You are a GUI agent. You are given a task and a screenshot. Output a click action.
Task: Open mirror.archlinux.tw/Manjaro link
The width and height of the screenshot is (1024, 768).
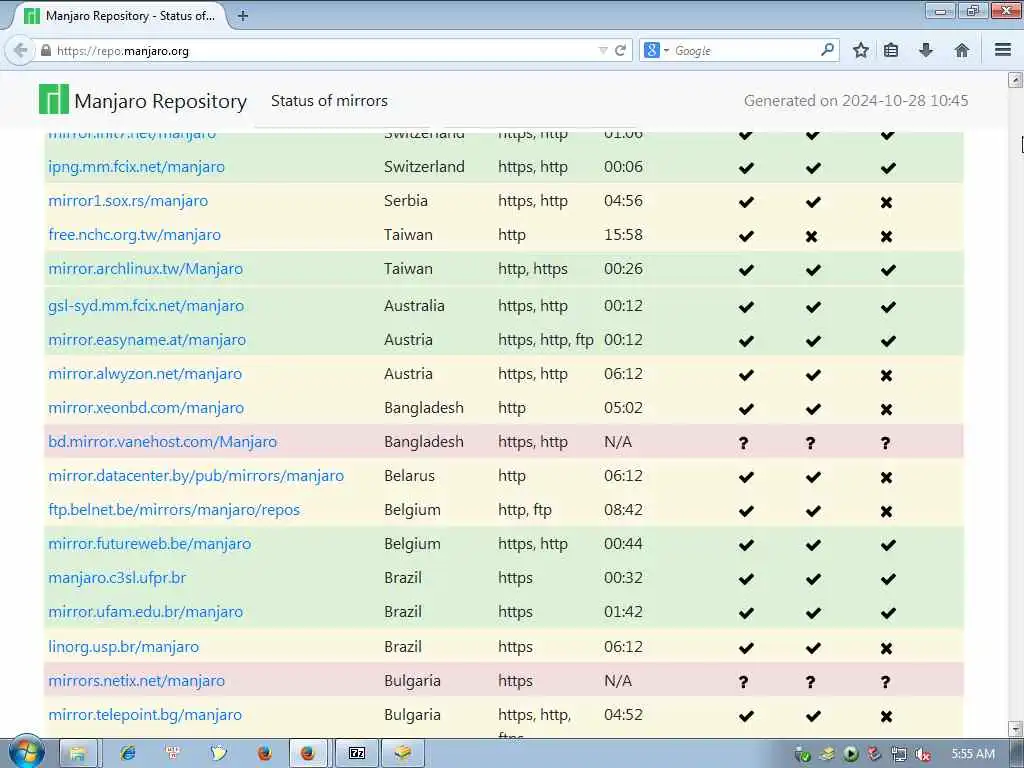[x=146, y=268]
